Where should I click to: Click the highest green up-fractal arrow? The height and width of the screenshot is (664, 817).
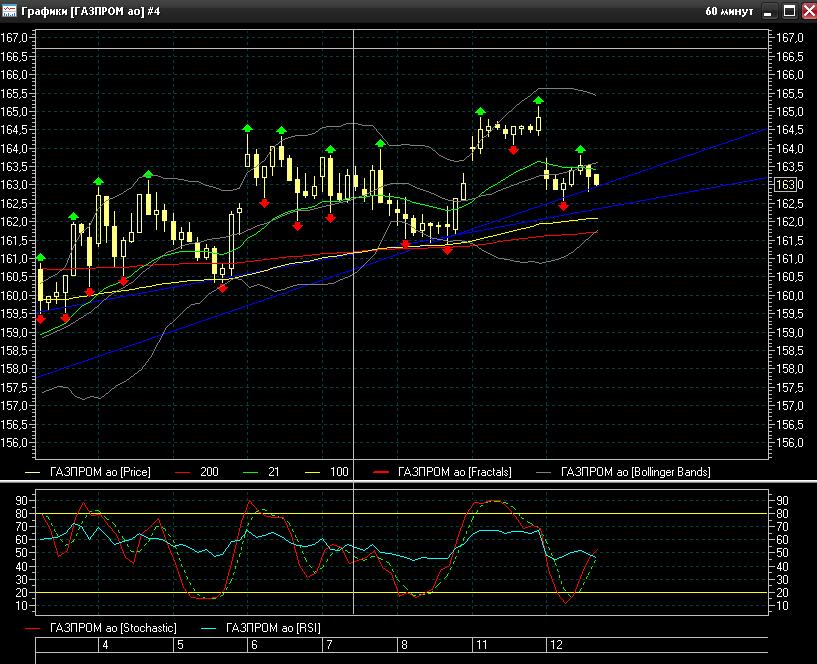538,100
